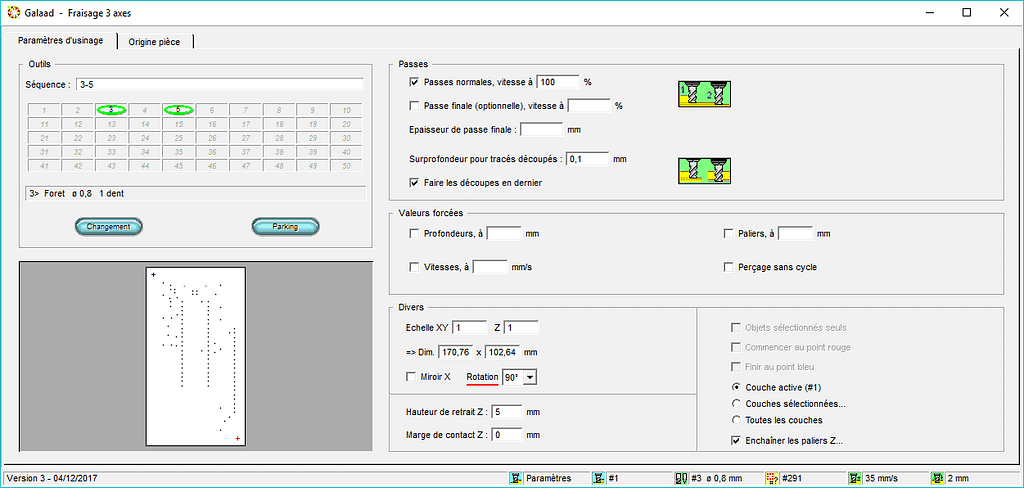Image resolution: width=1024 pixels, height=488 pixels.
Task: Click the normal passes speed field
Action: (x=558, y=82)
